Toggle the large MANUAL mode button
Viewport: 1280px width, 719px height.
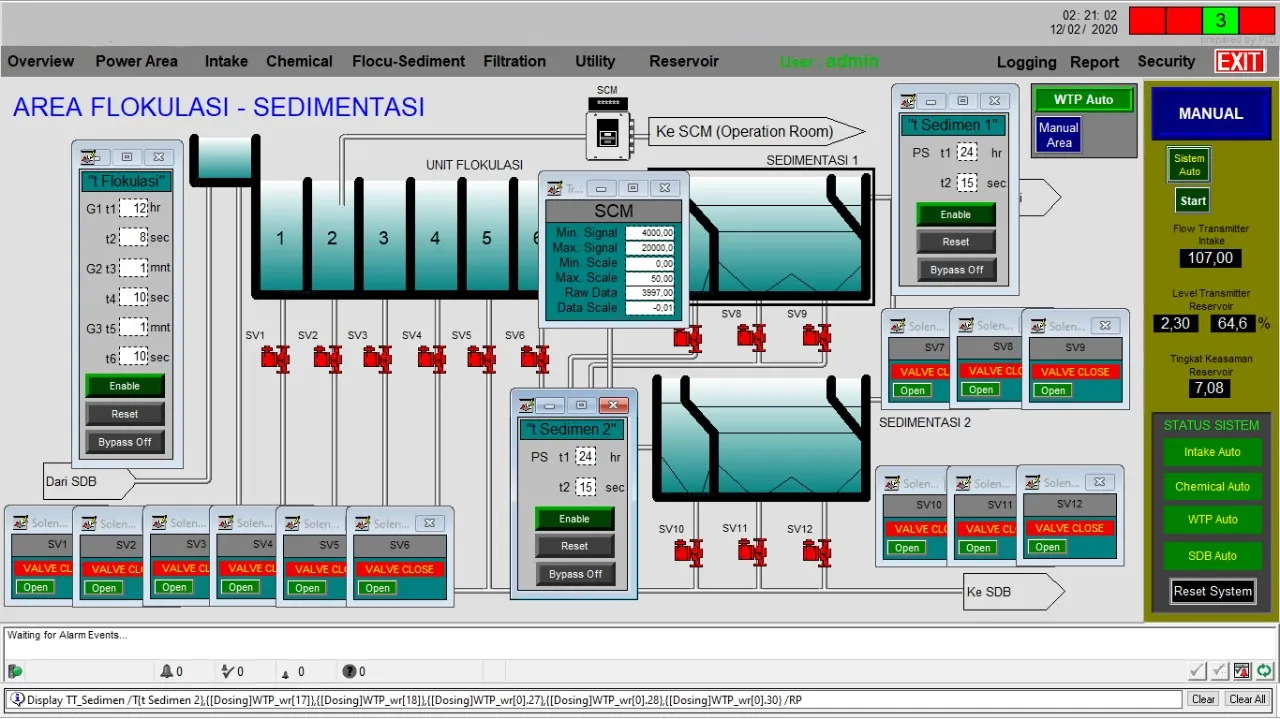[1210, 113]
